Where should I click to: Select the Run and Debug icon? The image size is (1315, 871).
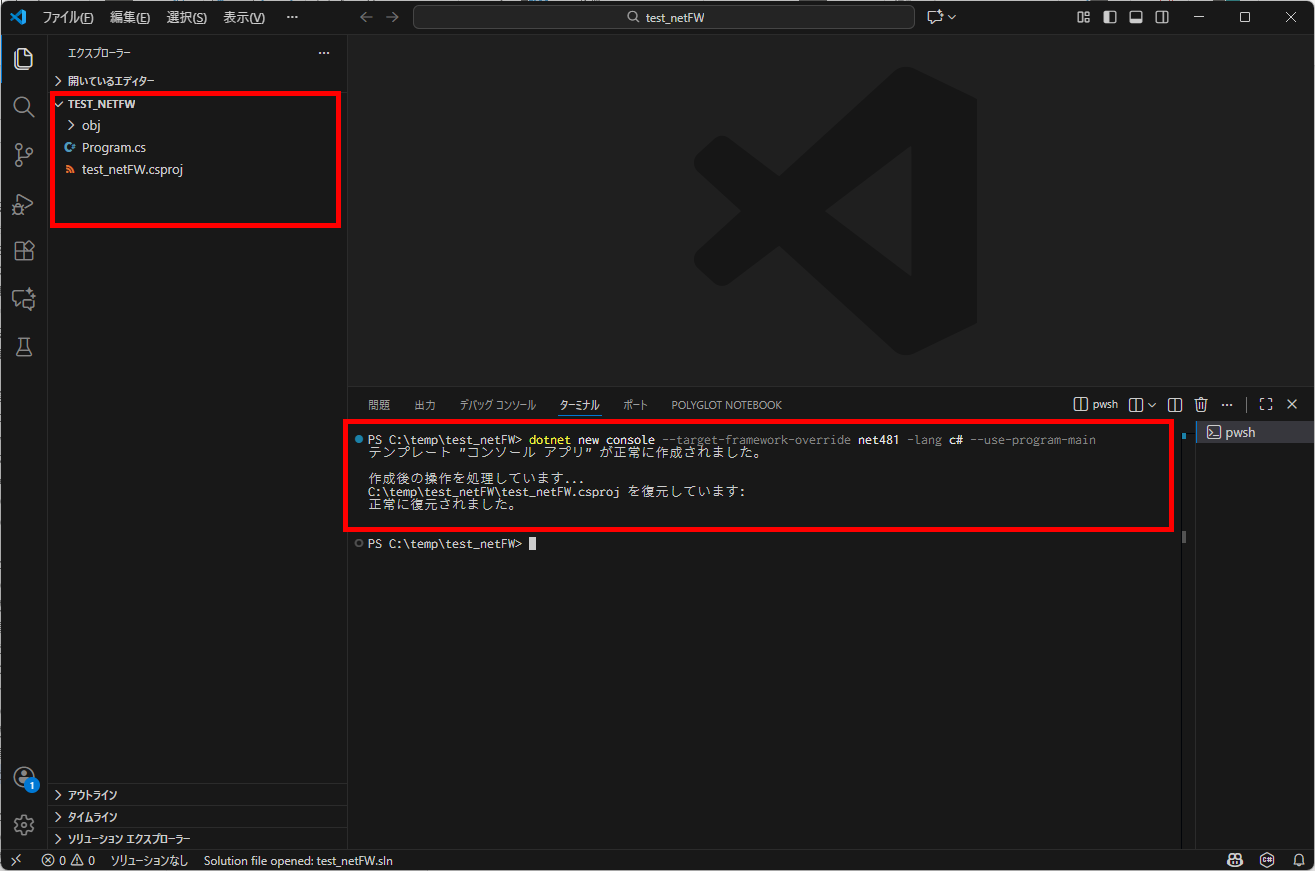point(23,203)
